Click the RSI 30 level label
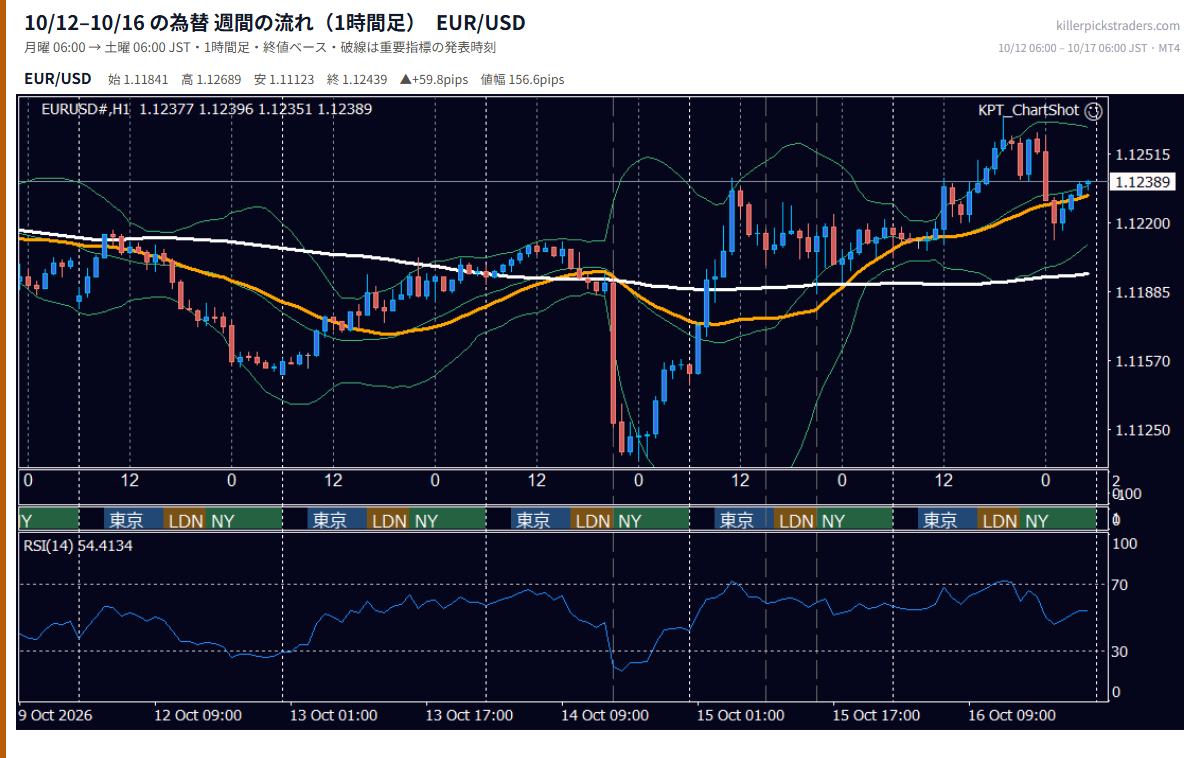Image resolution: width=1200 pixels, height=758 pixels. (x=1122, y=652)
